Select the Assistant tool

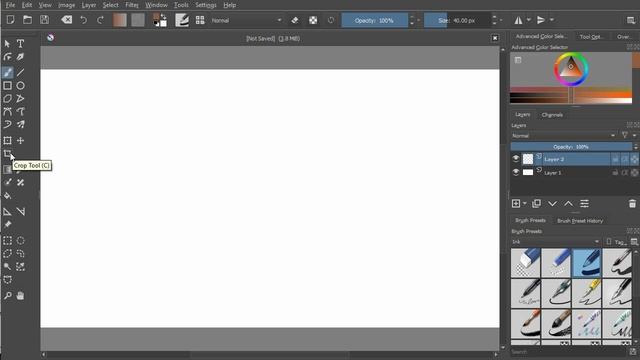click(x=7, y=211)
